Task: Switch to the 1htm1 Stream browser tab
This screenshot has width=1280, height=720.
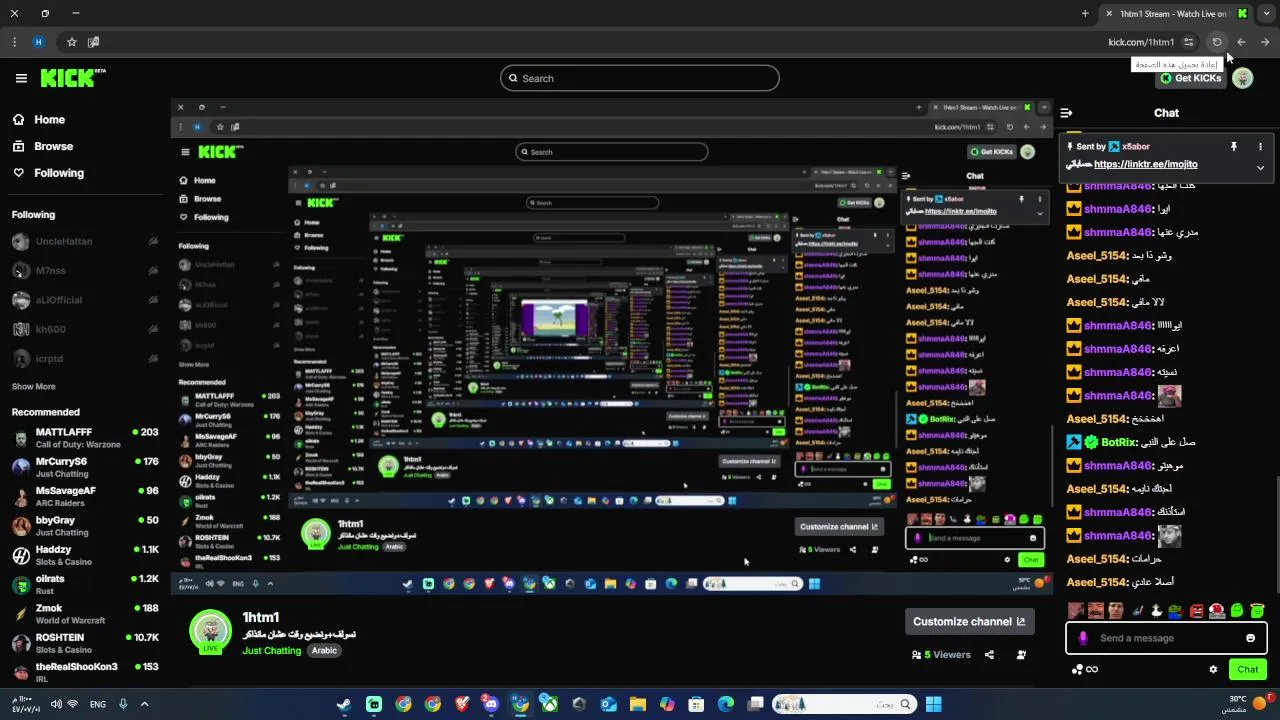Action: 1174,13
